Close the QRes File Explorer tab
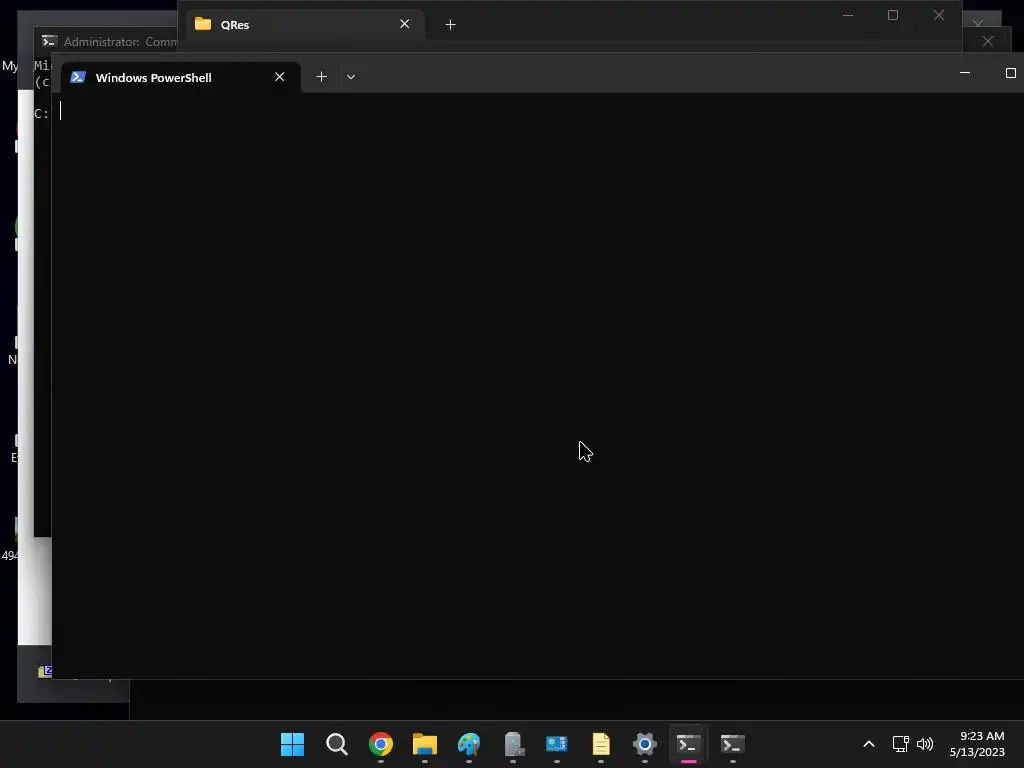The image size is (1024, 768). [x=404, y=24]
